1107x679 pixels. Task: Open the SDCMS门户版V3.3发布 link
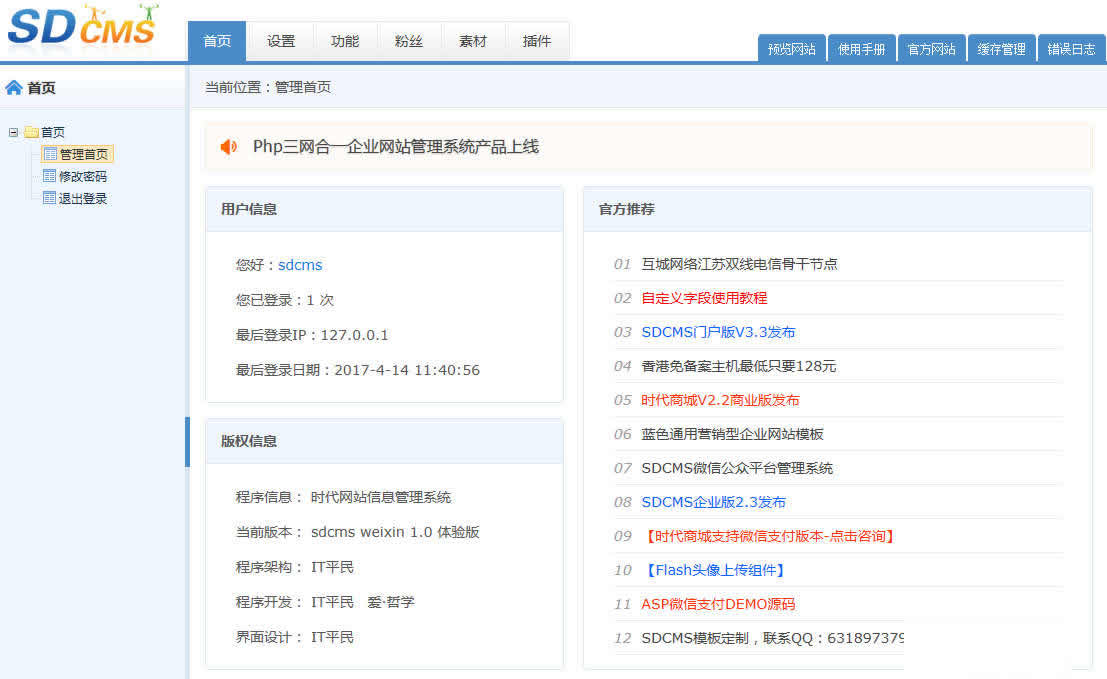(718, 332)
